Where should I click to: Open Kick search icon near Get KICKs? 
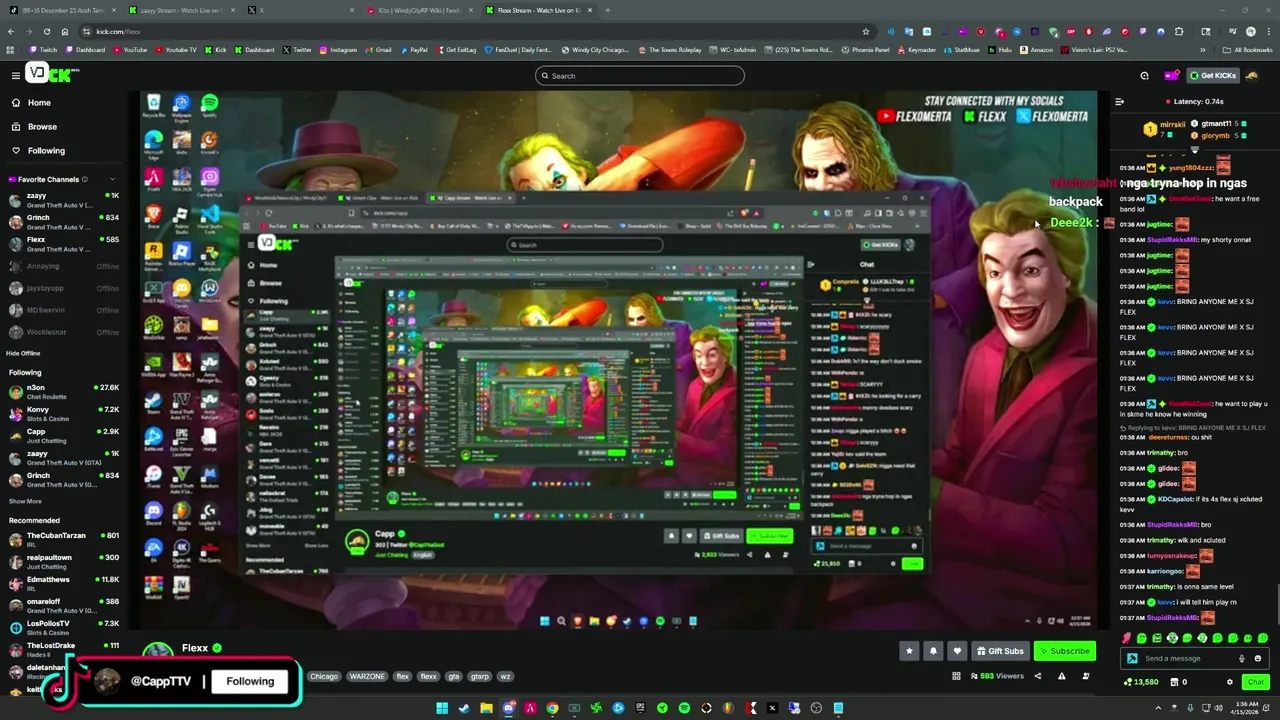click(1145, 76)
